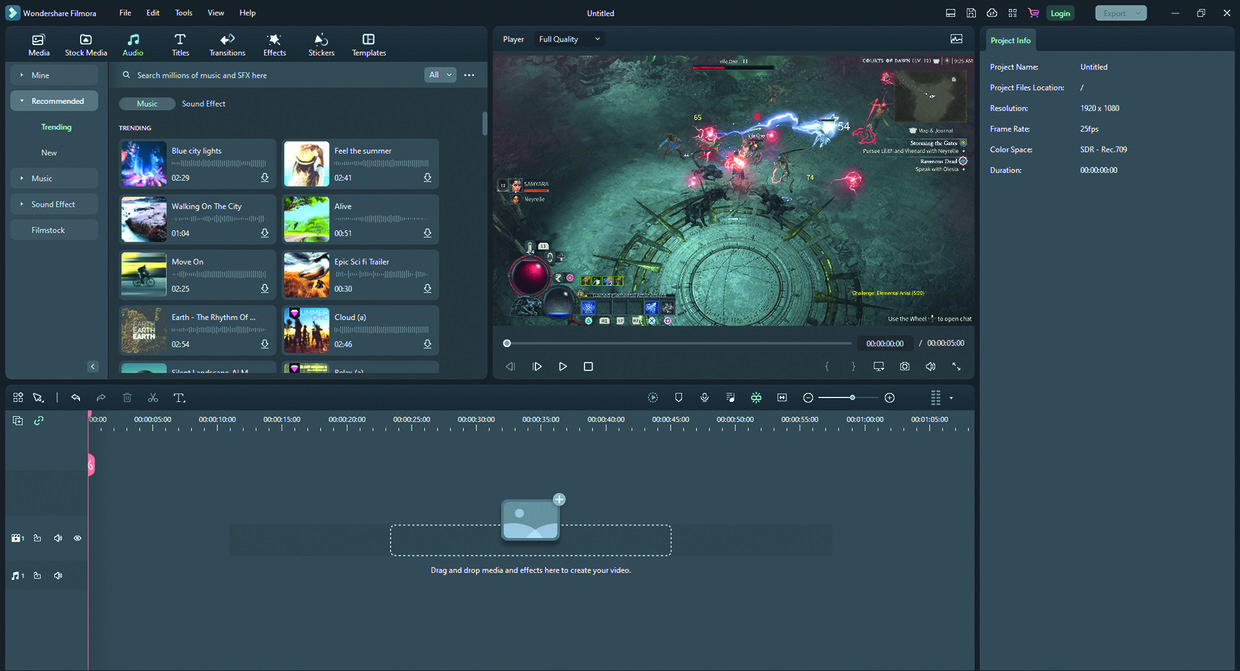Open the shopping cart icon
Image resolution: width=1240 pixels, height=671 pixels.
[1033, 13]
